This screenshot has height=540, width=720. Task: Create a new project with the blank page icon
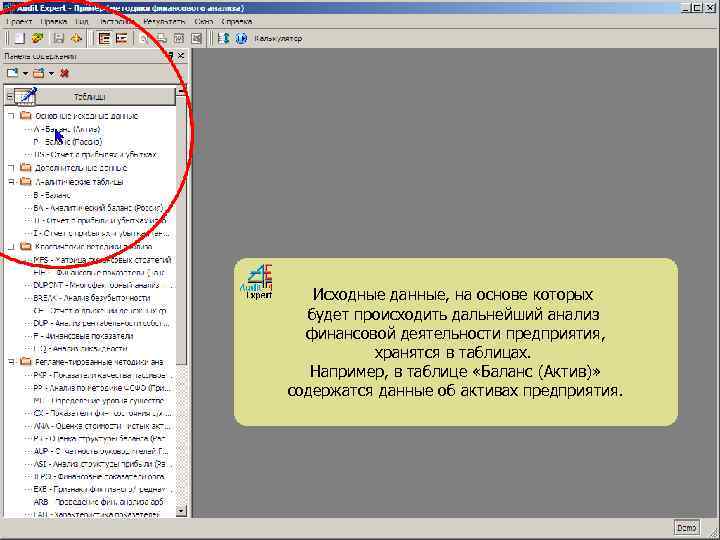tap(19, 39)
